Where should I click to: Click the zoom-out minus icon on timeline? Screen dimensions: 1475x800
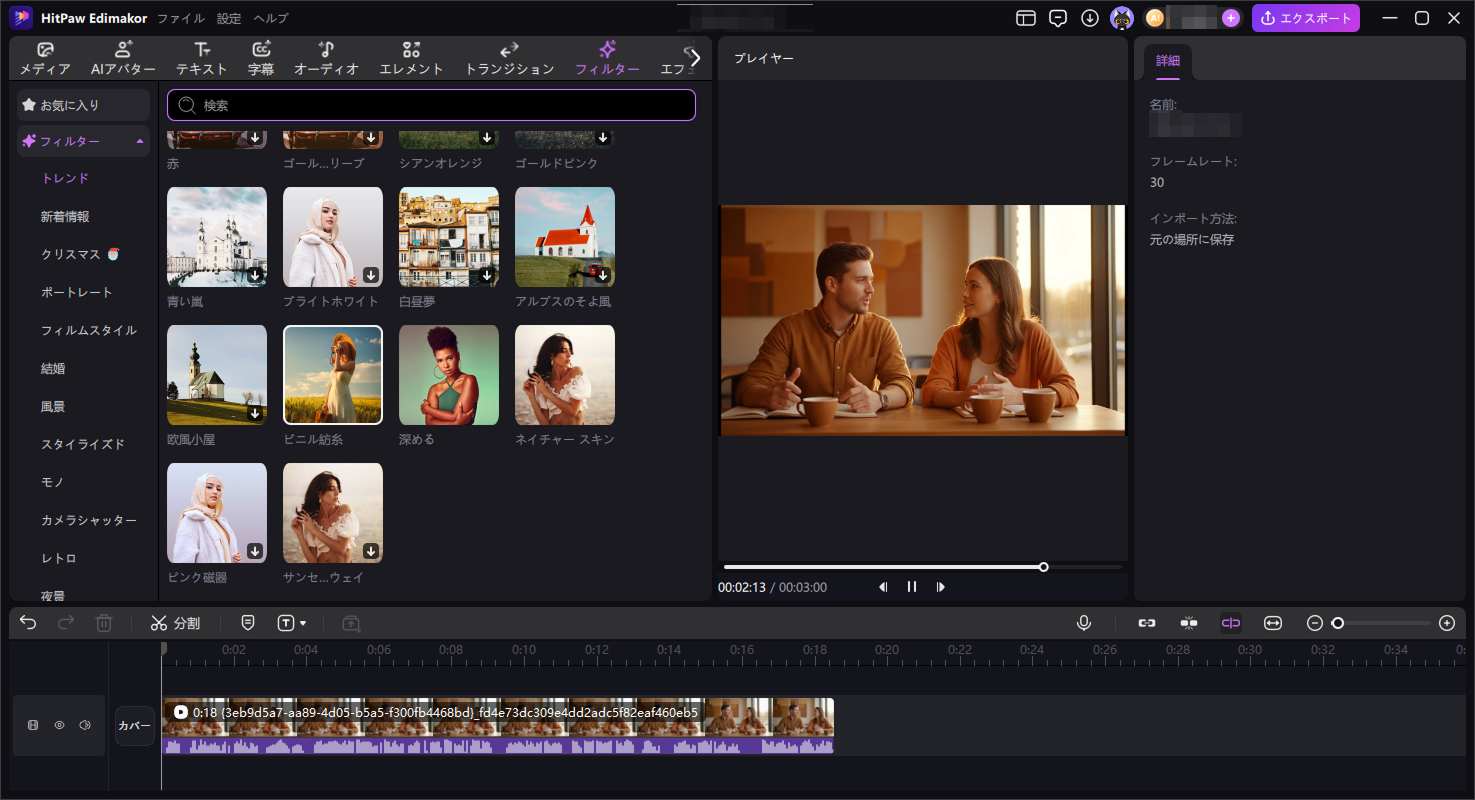(1315, 623)
